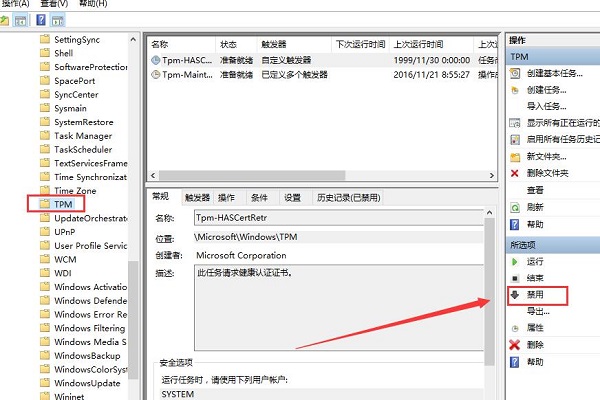Click up arrow of folder tree scrollbar
Screen dimensions: 600x400
[x=133, y=39]
